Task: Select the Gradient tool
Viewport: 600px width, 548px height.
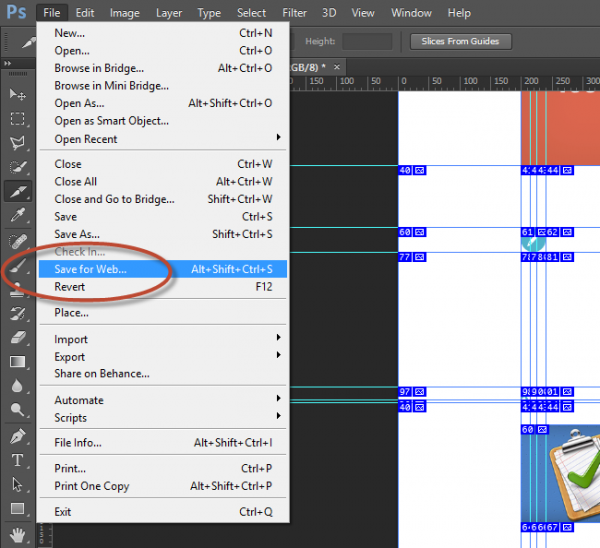Action: coord(17,362)
